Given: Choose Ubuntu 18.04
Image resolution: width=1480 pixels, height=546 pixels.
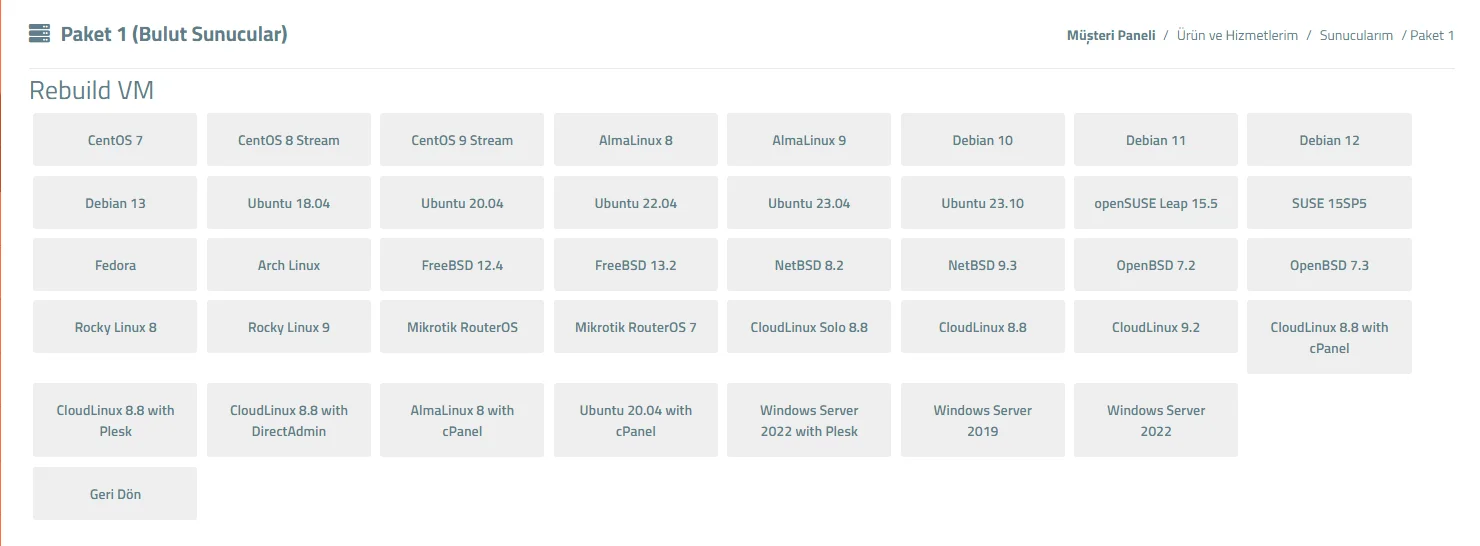Looking at the screenshot, I should (289, 203).
